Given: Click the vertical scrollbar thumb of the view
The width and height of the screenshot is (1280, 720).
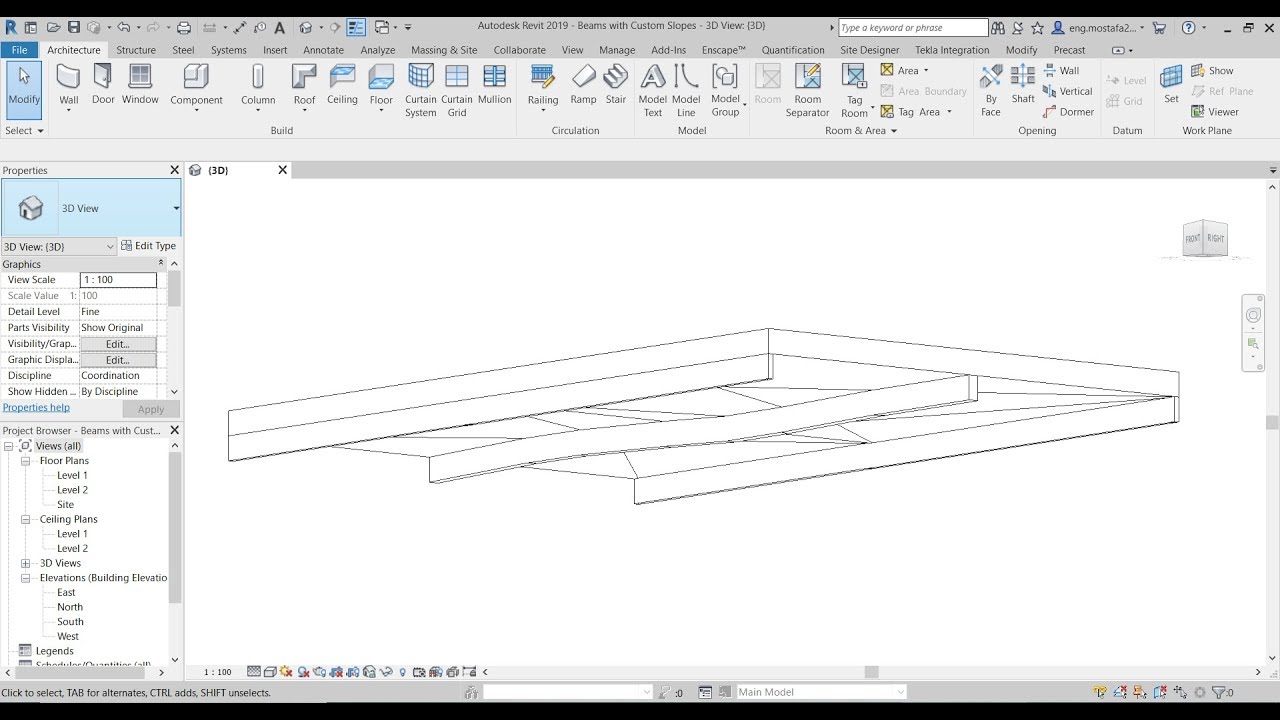Looking at the screenshot, I should (1272, 422).
